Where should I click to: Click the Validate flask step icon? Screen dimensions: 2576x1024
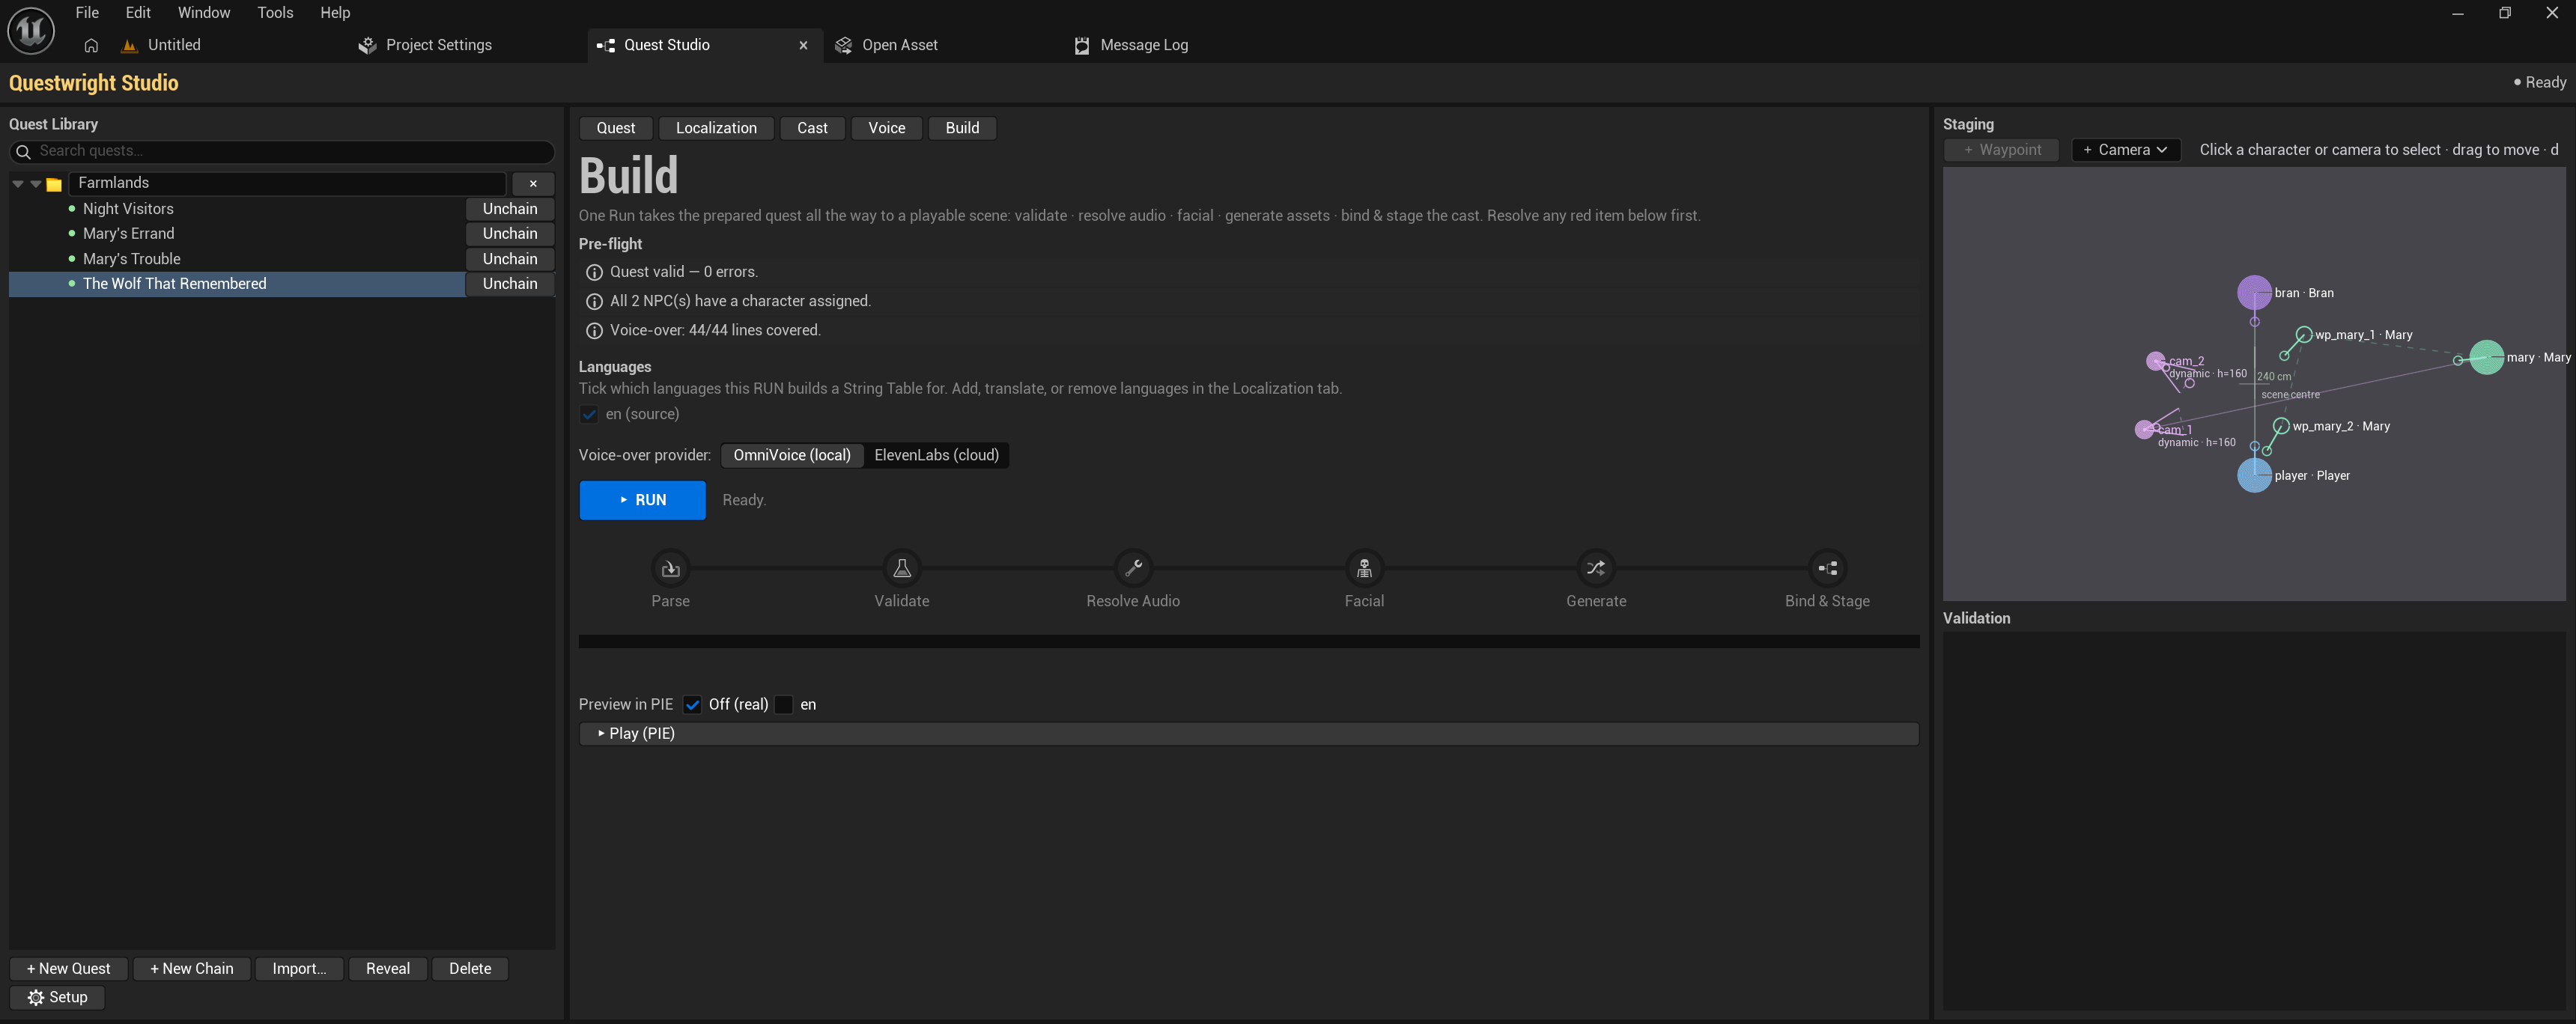point(901,568)
